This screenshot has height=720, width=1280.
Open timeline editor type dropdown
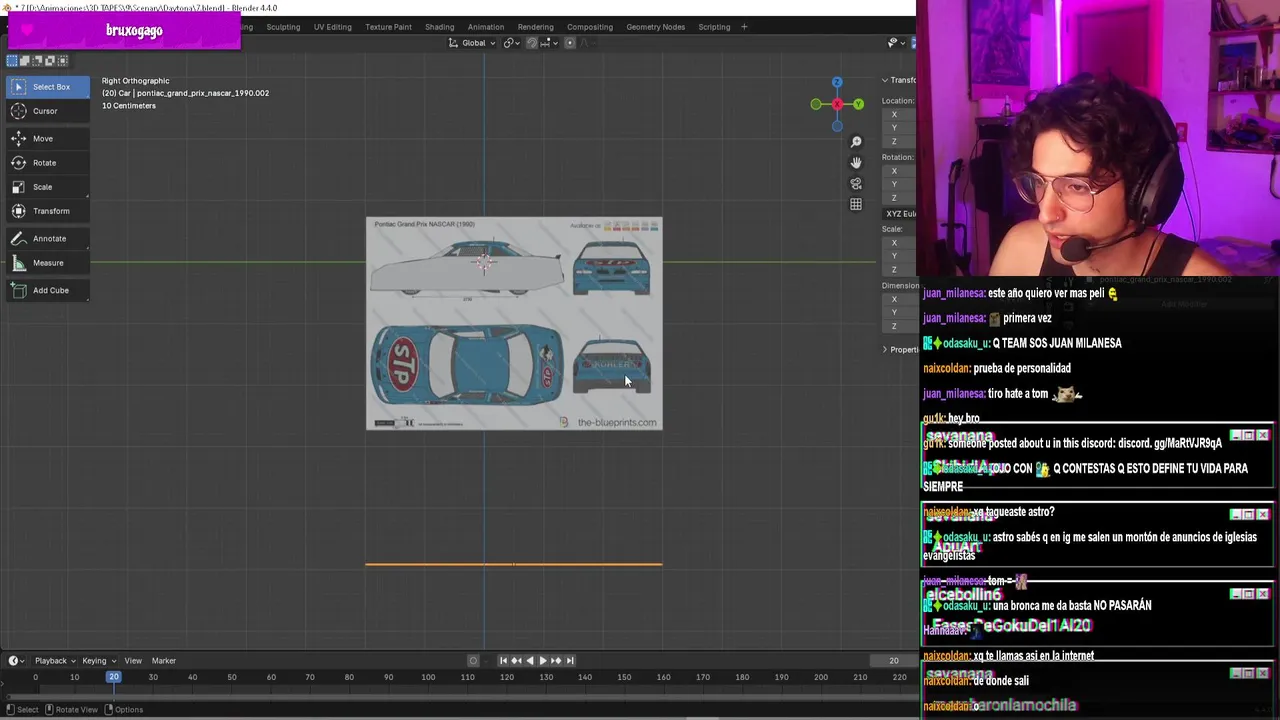point(15,660)
